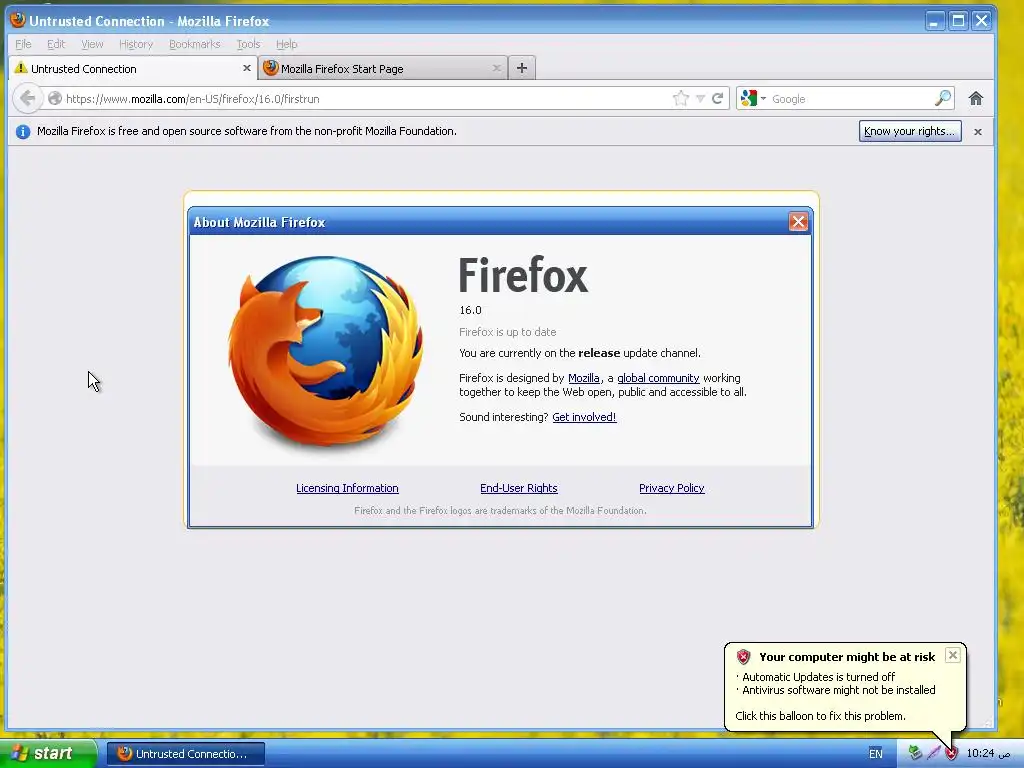
Task: Open the View menu
Action: pos(92,44)
